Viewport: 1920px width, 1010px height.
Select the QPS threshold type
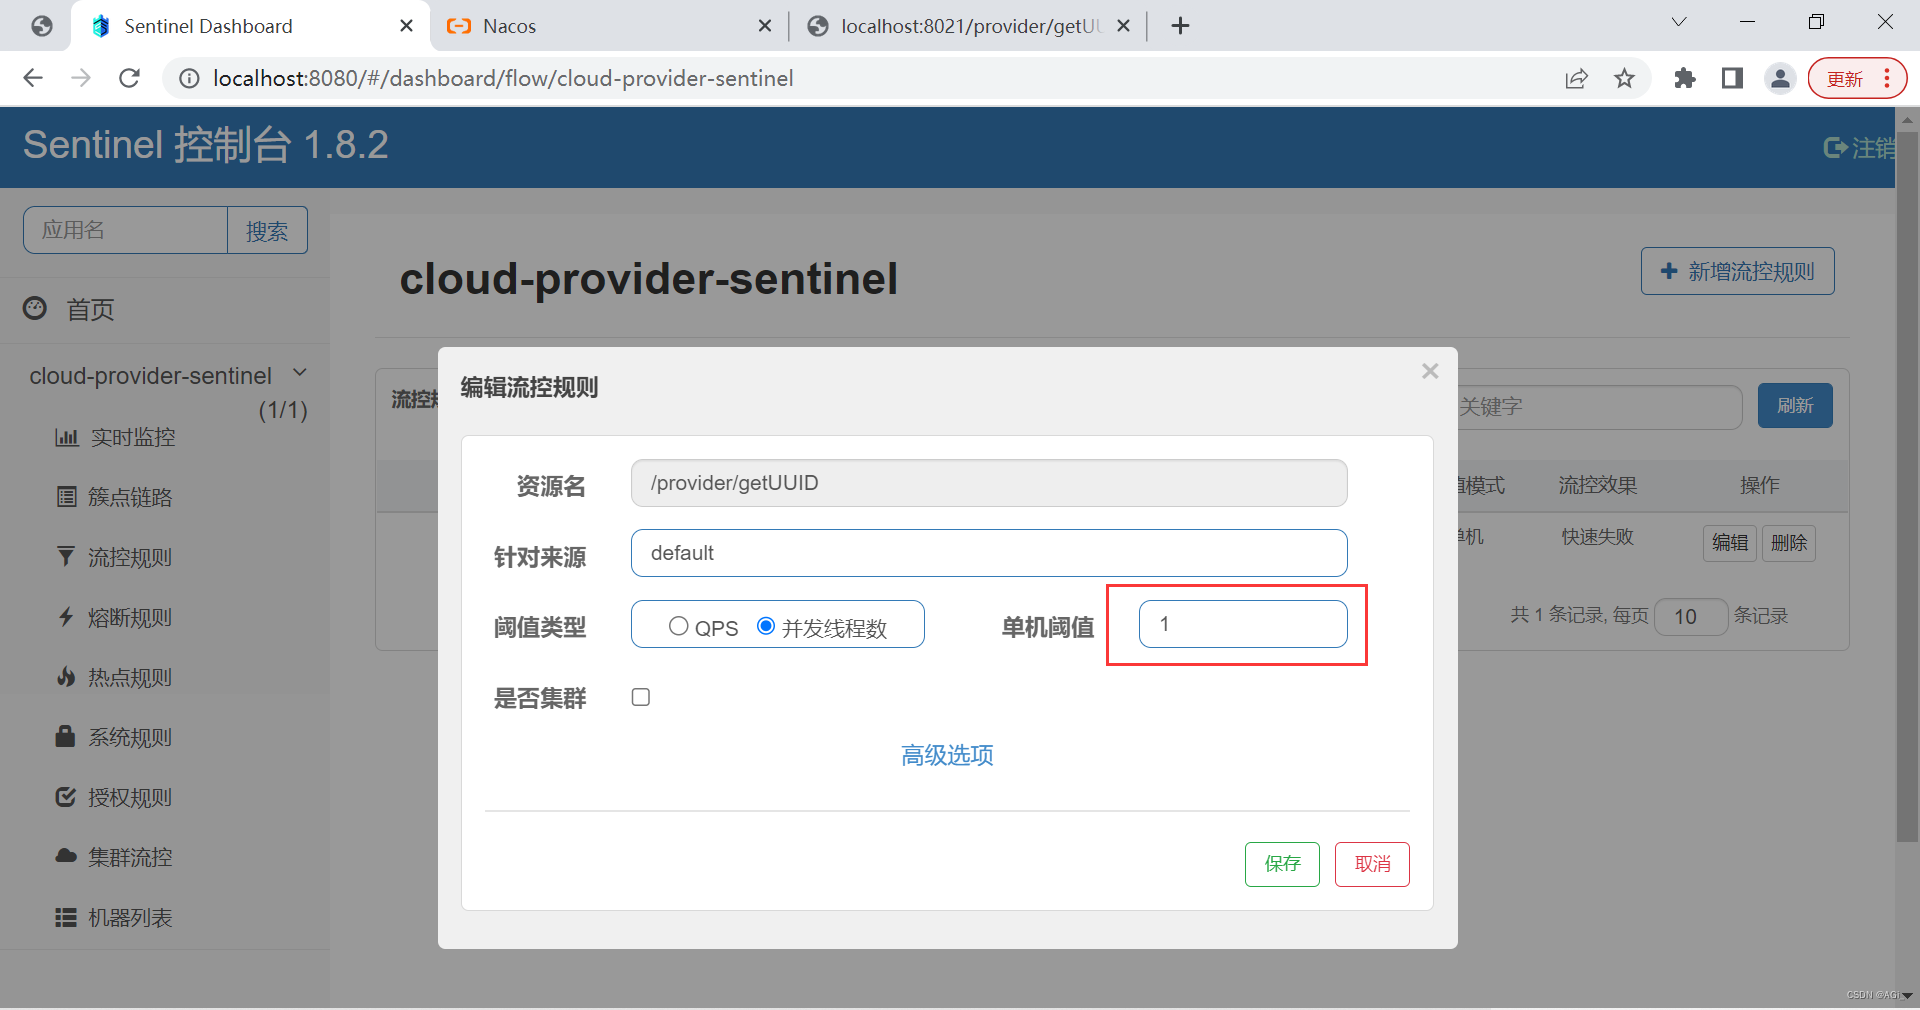click(679, 626)
